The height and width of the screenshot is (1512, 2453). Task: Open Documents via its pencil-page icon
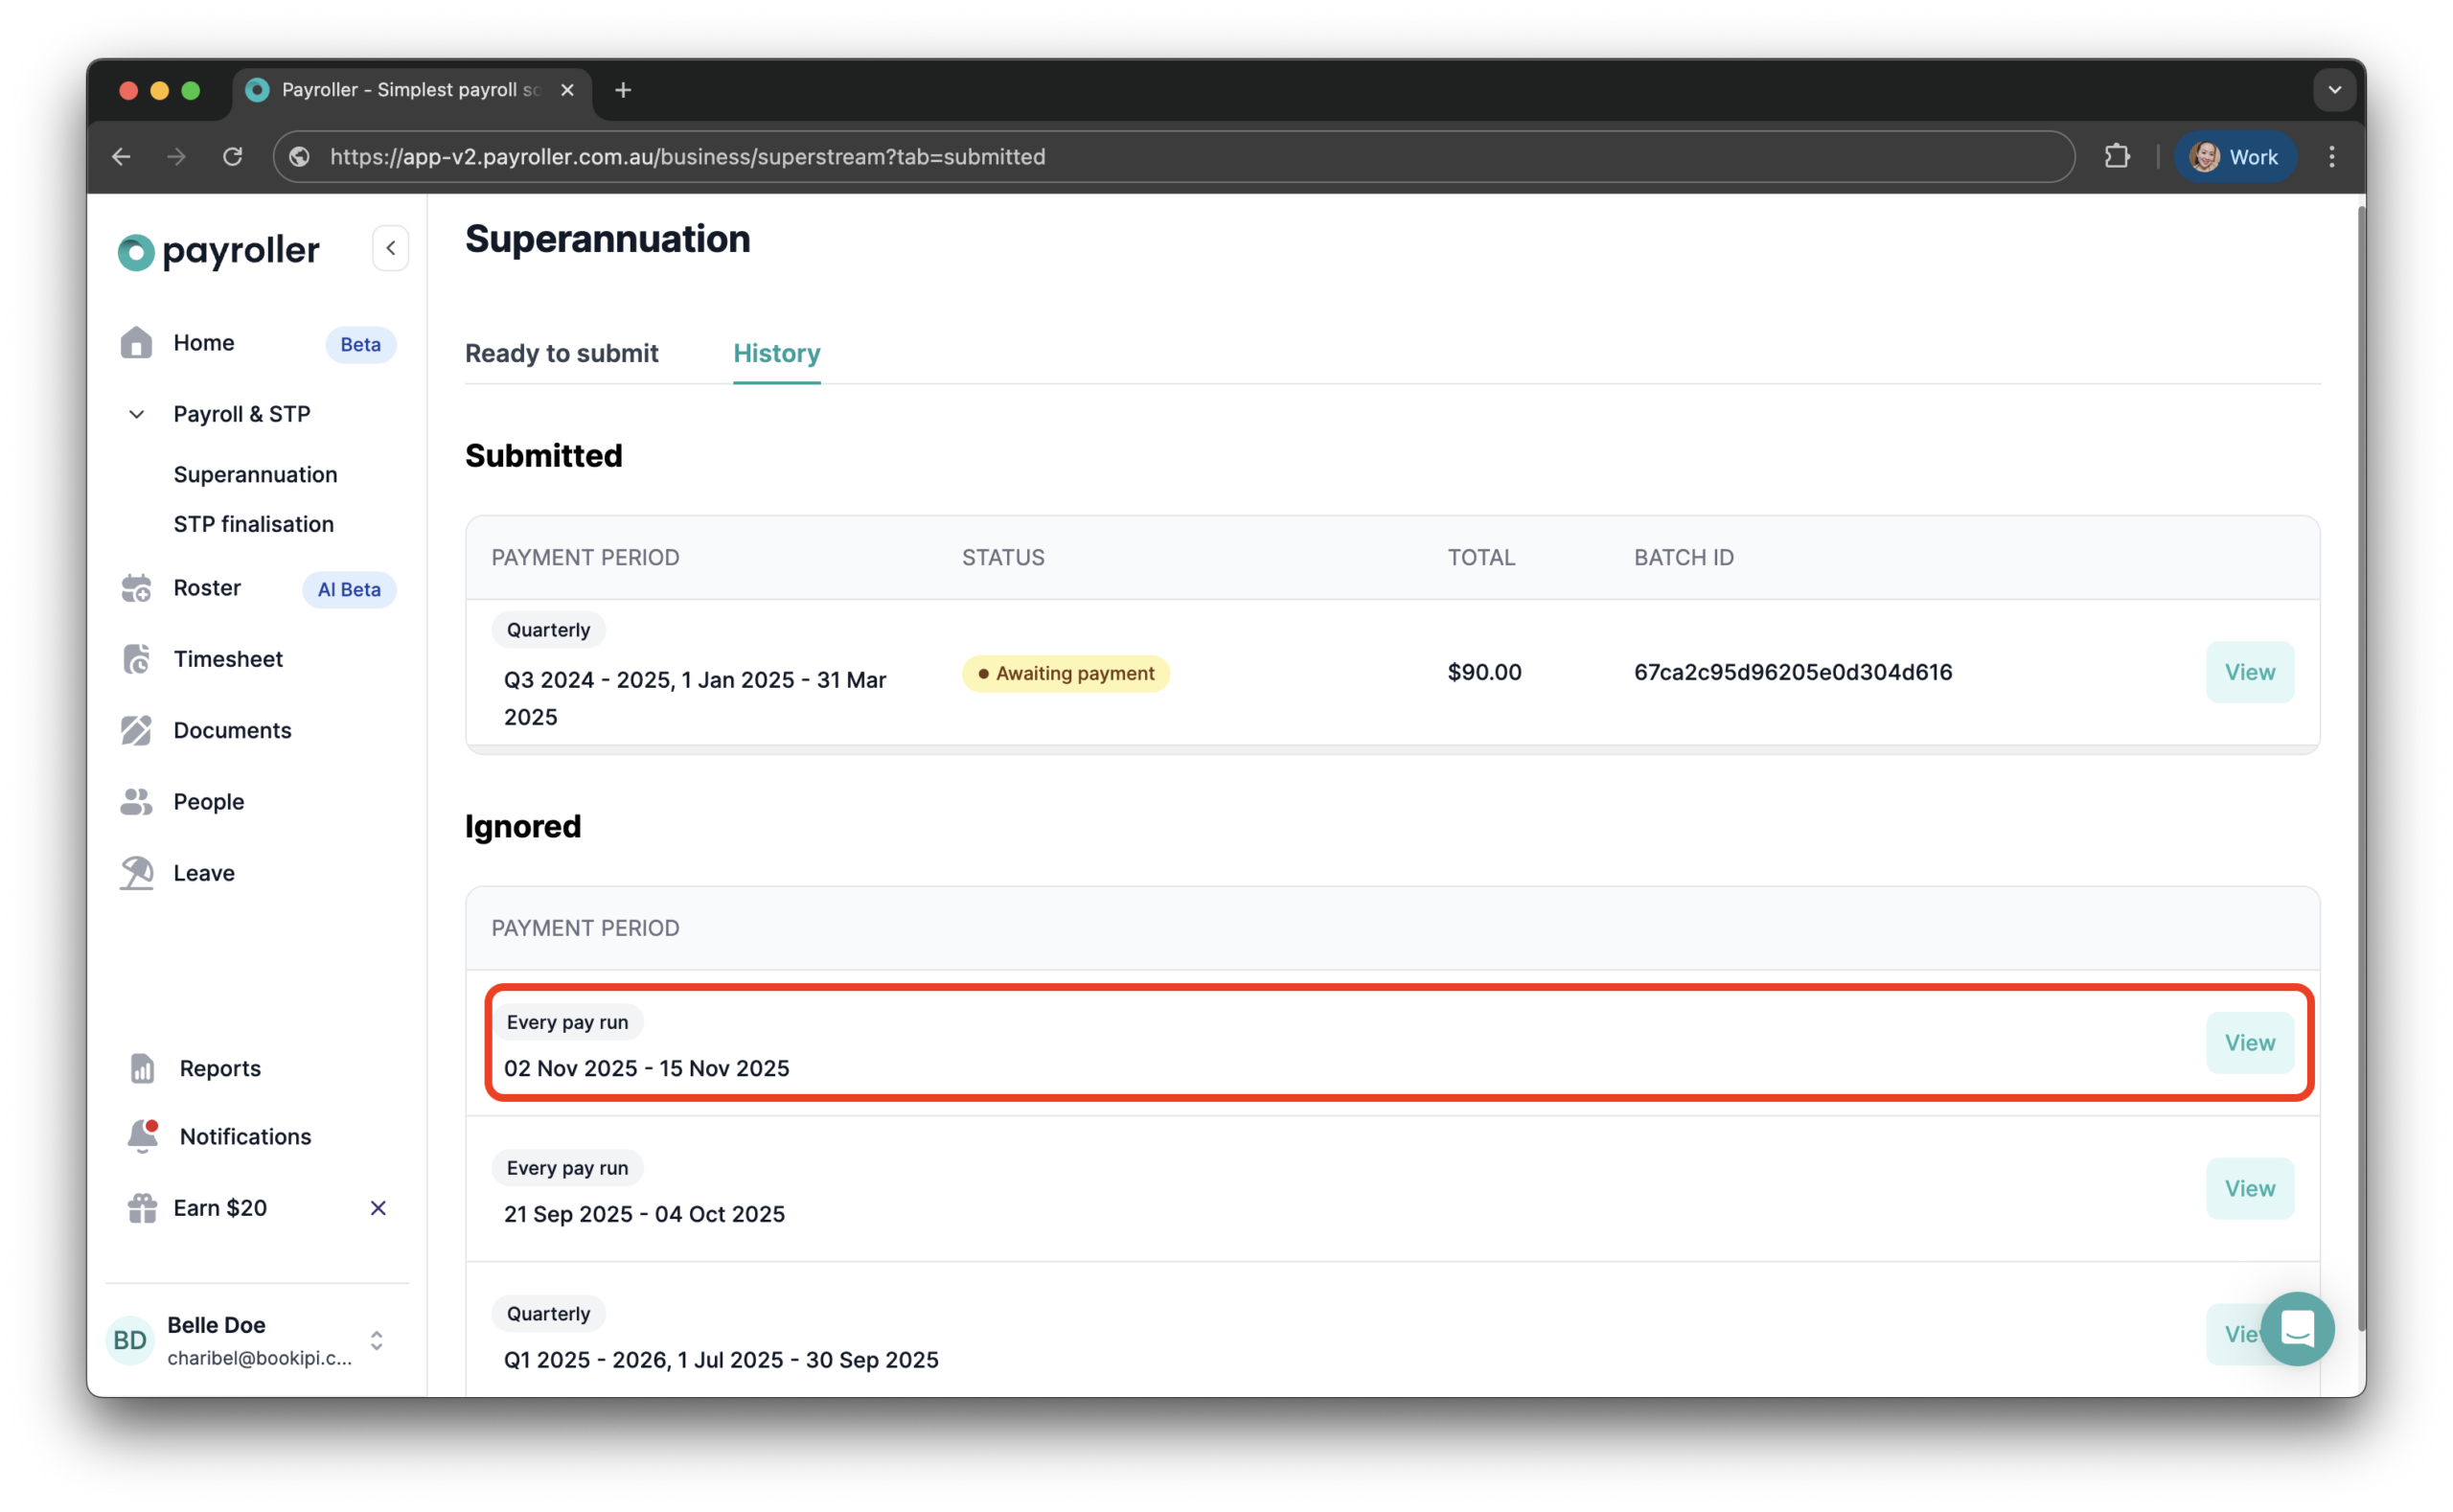tap(136, 730)
